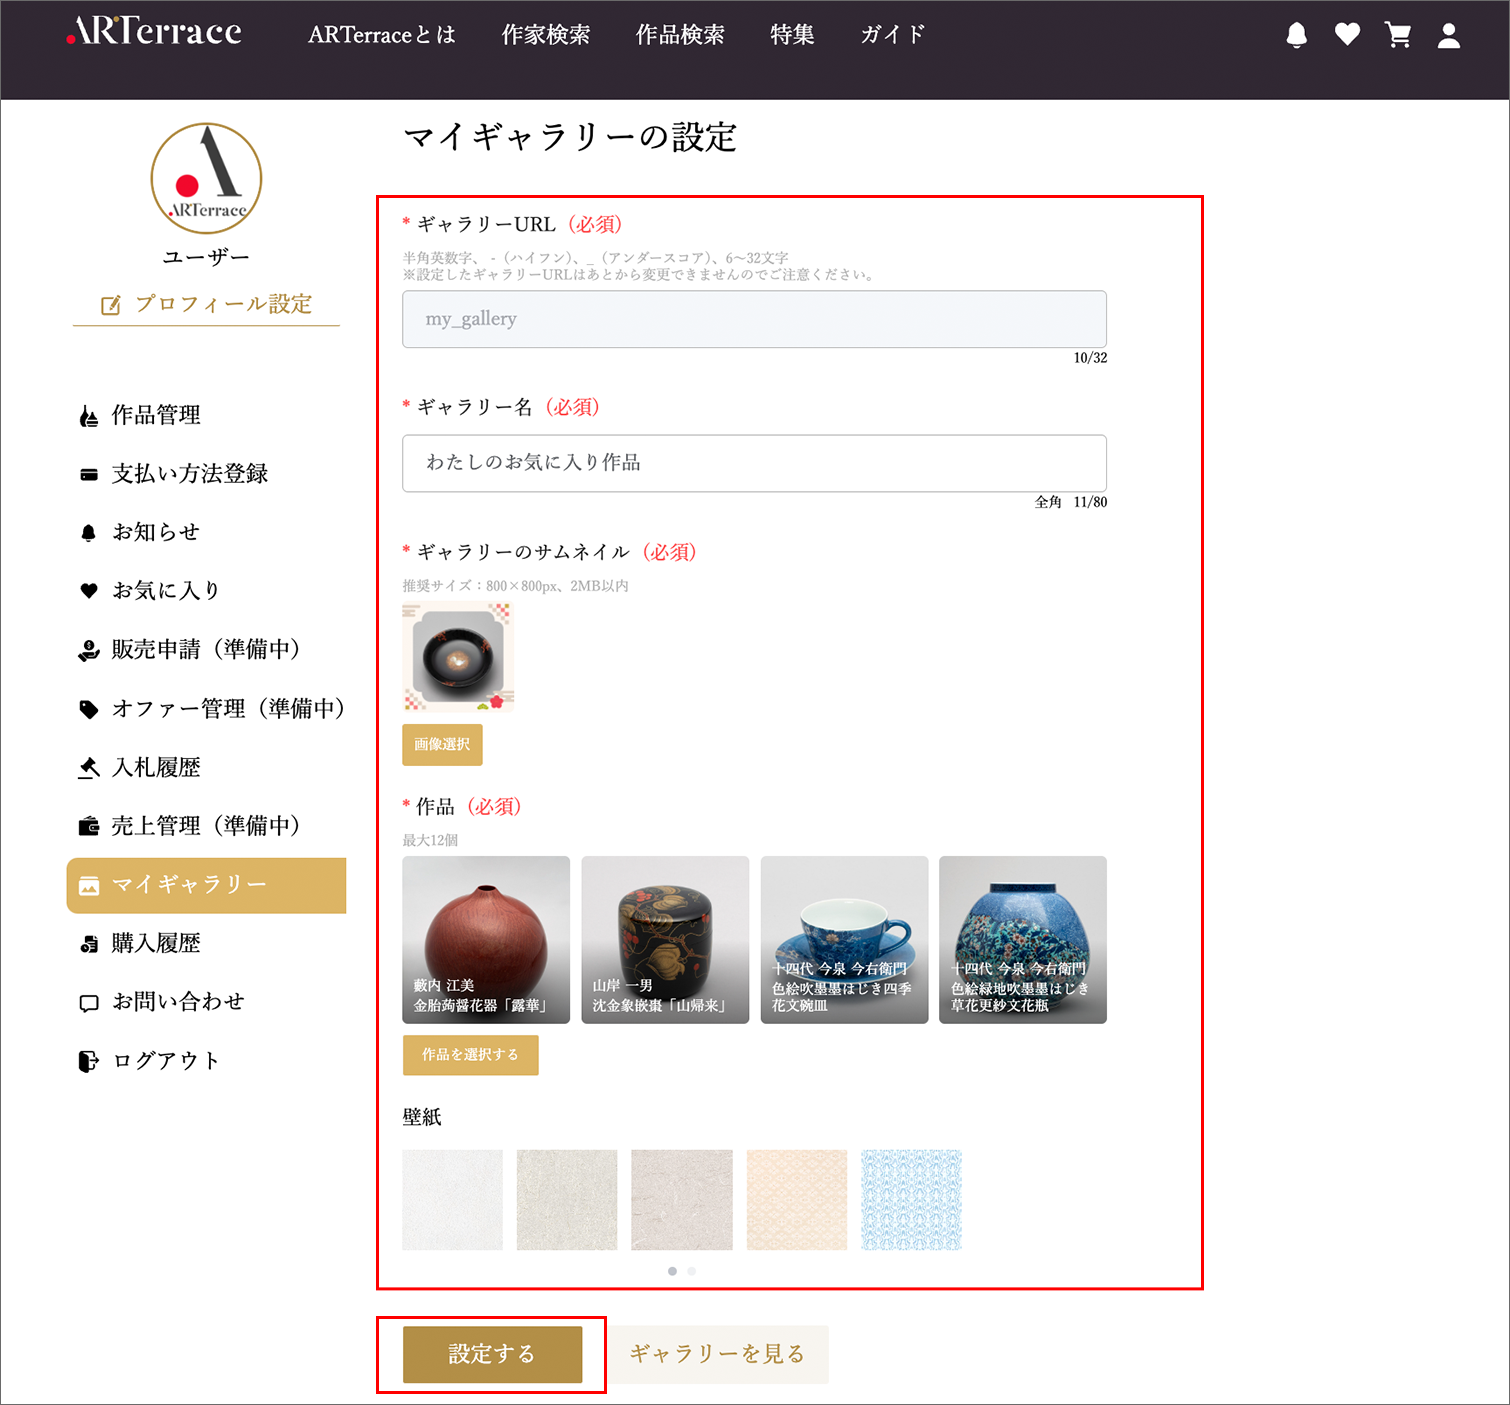Open プロフィール設定 link

[206, 304]
